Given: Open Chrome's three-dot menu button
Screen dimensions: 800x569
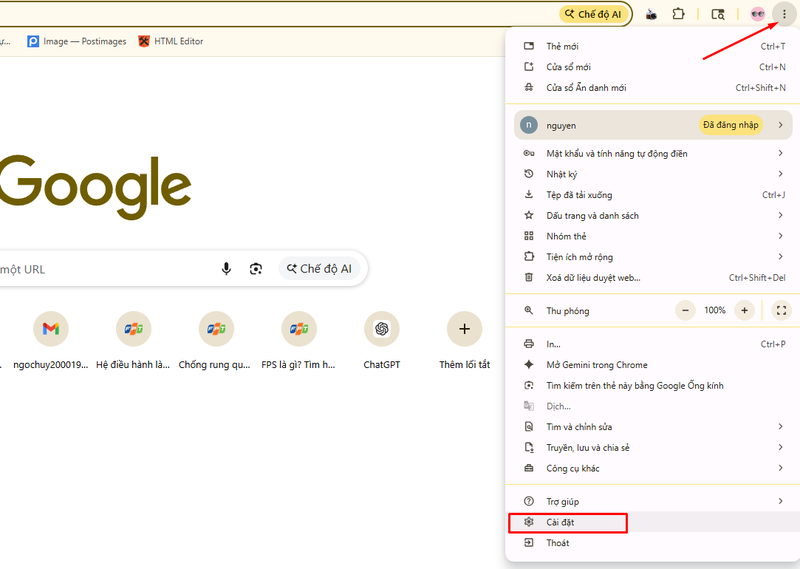Looking at the screenshot, I should (784, 14).
